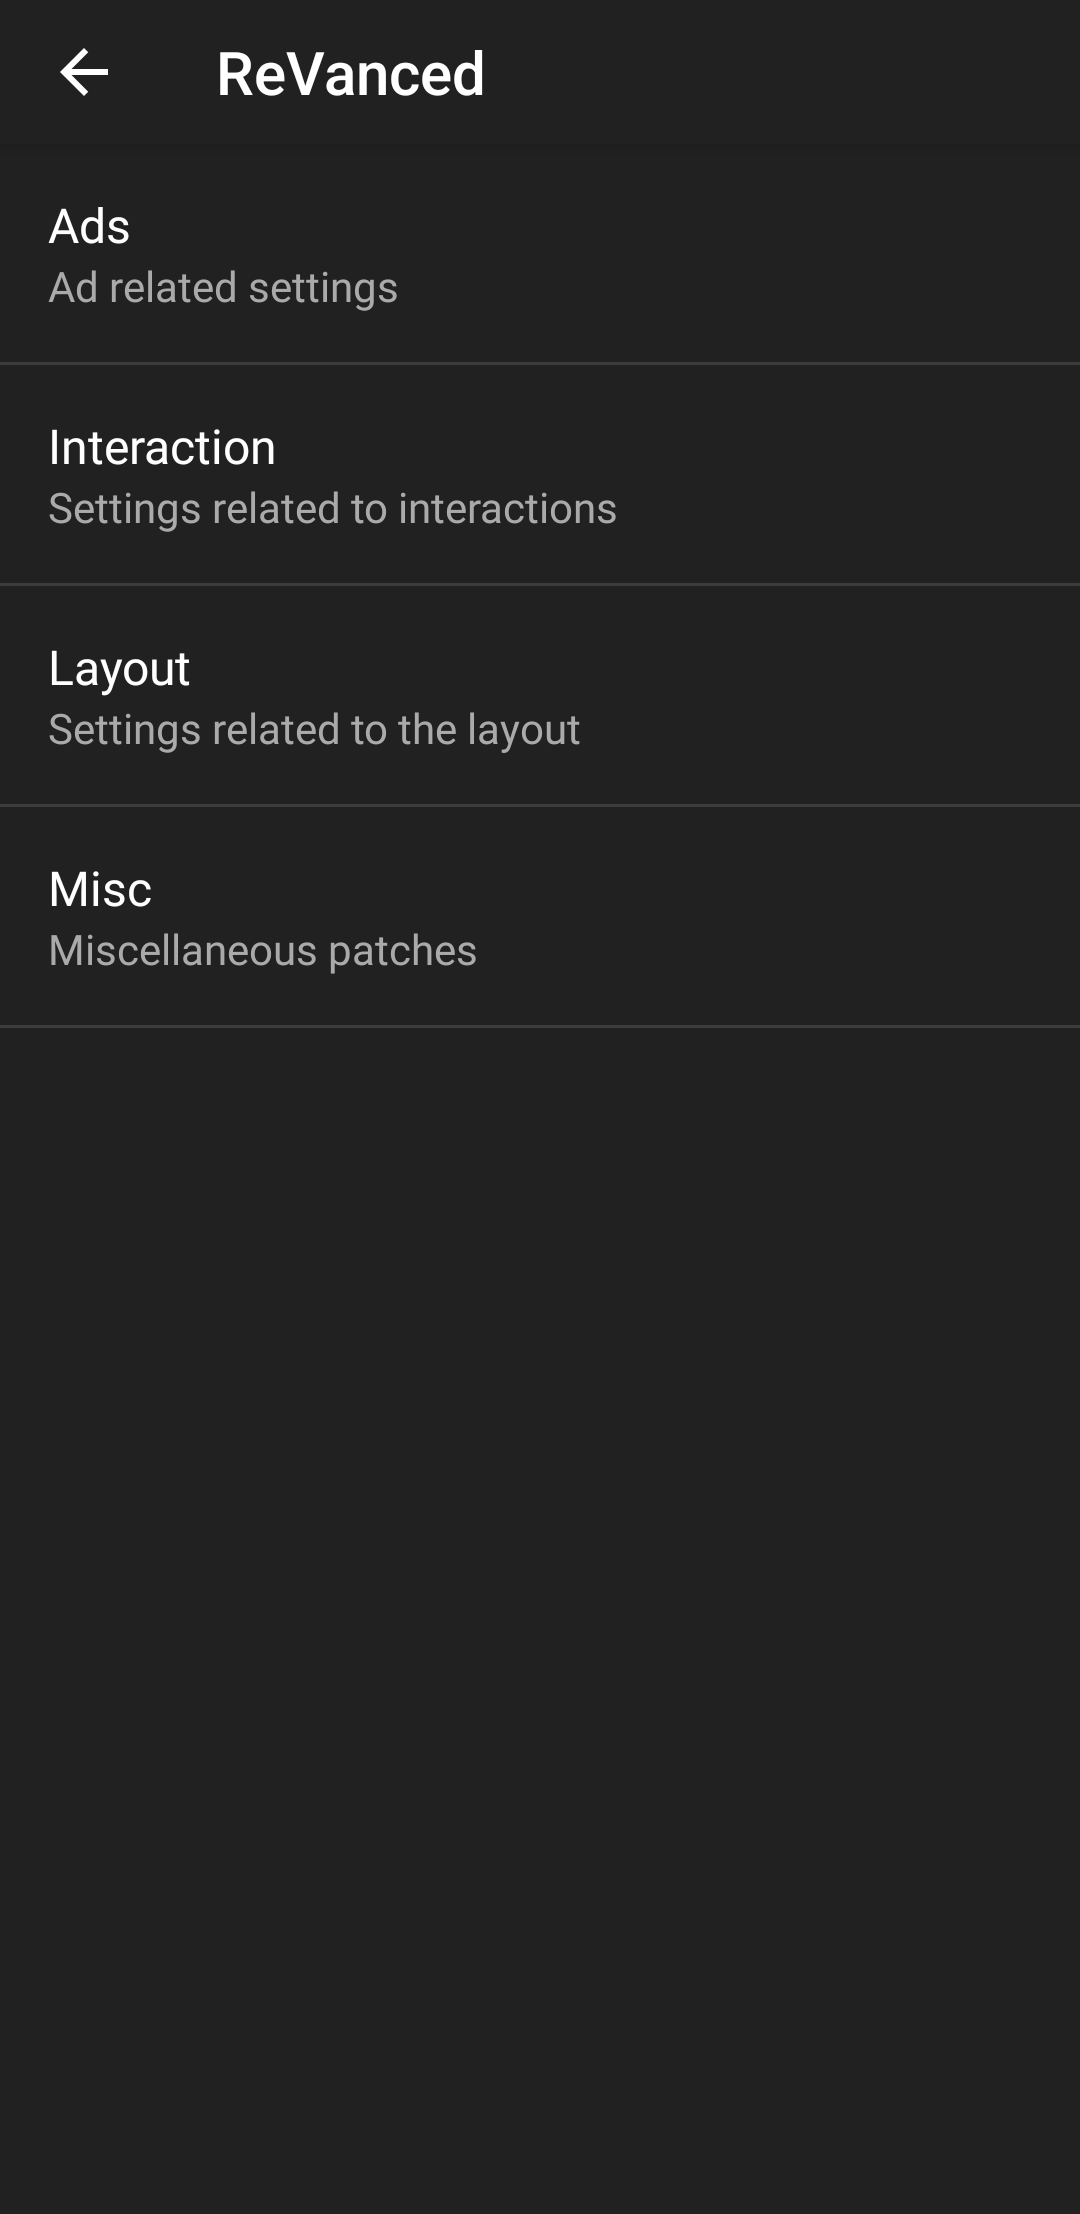
Task: Select the Miscellaneous patches subtitle
Action: [264, 950]
